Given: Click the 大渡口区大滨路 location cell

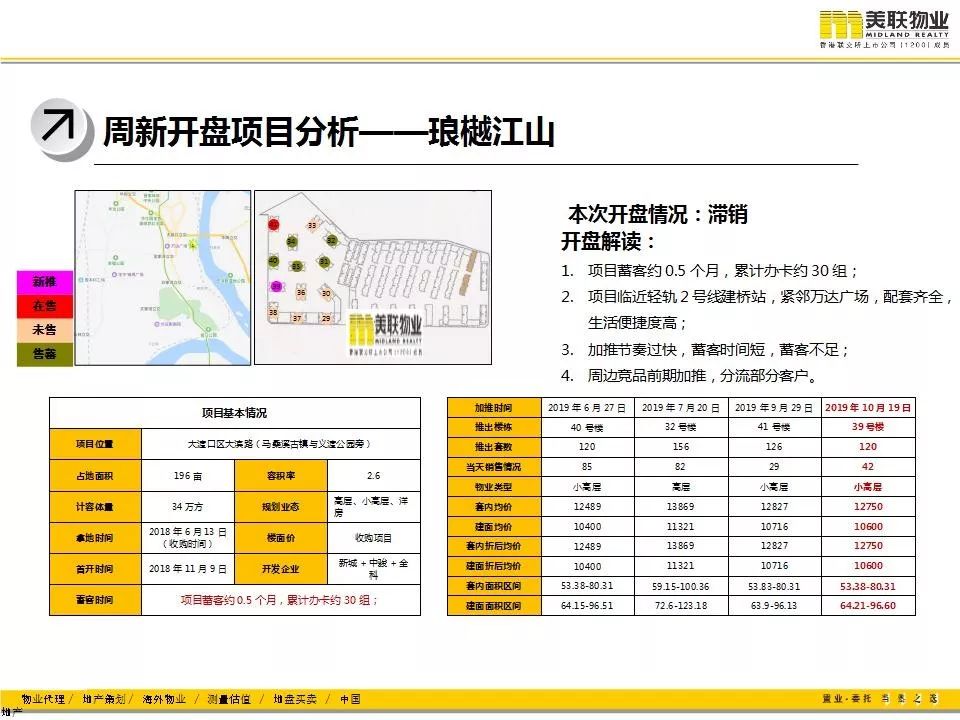Looking at the screenshot, I should (x=281, y=444).
